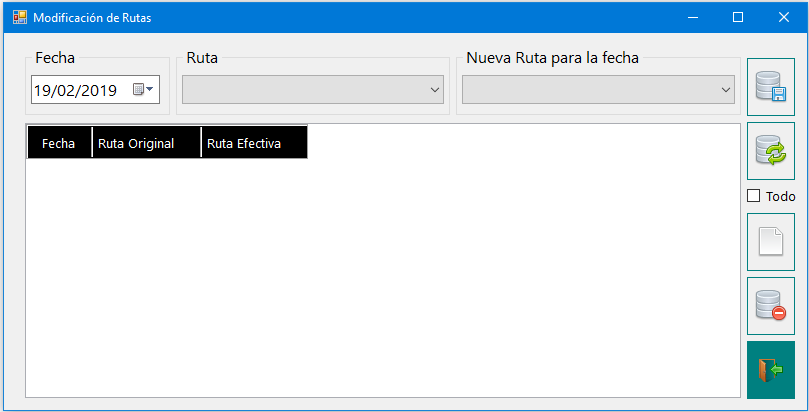
Task: Click the save database icon button
Action: coord(771,87)
